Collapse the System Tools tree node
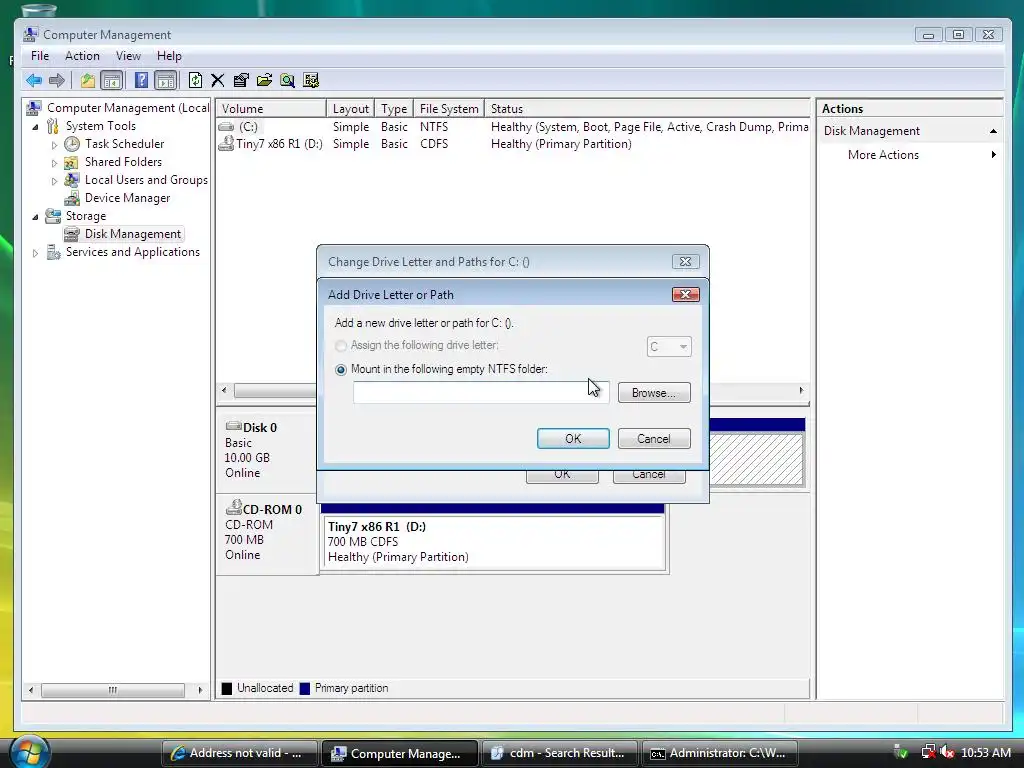The image size is (1024, 768). click(x=35, y=127)
